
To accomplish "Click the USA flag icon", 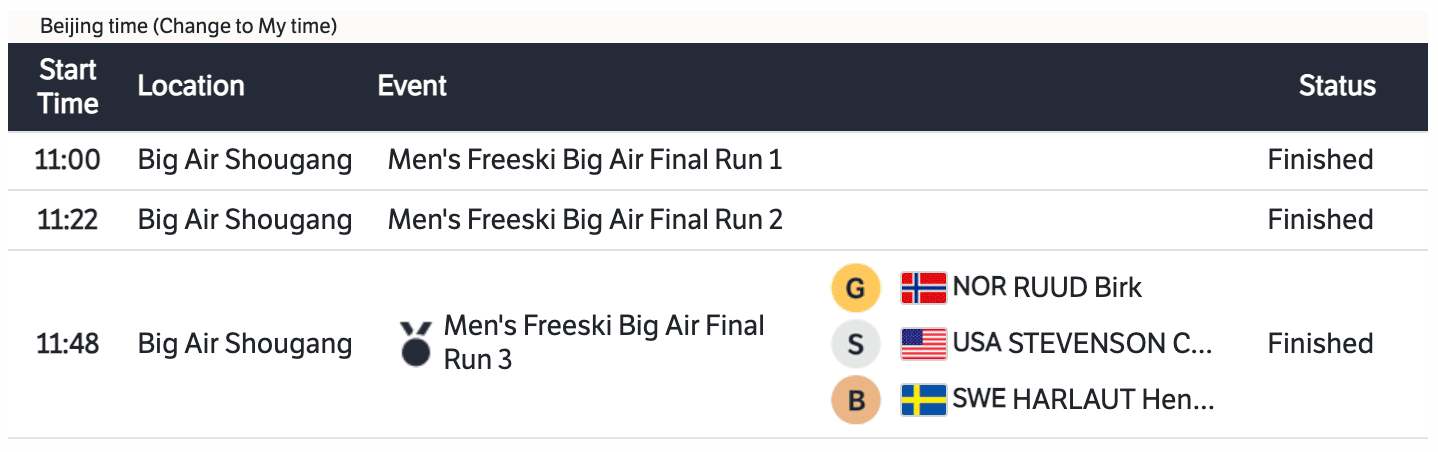I will 923,344.
